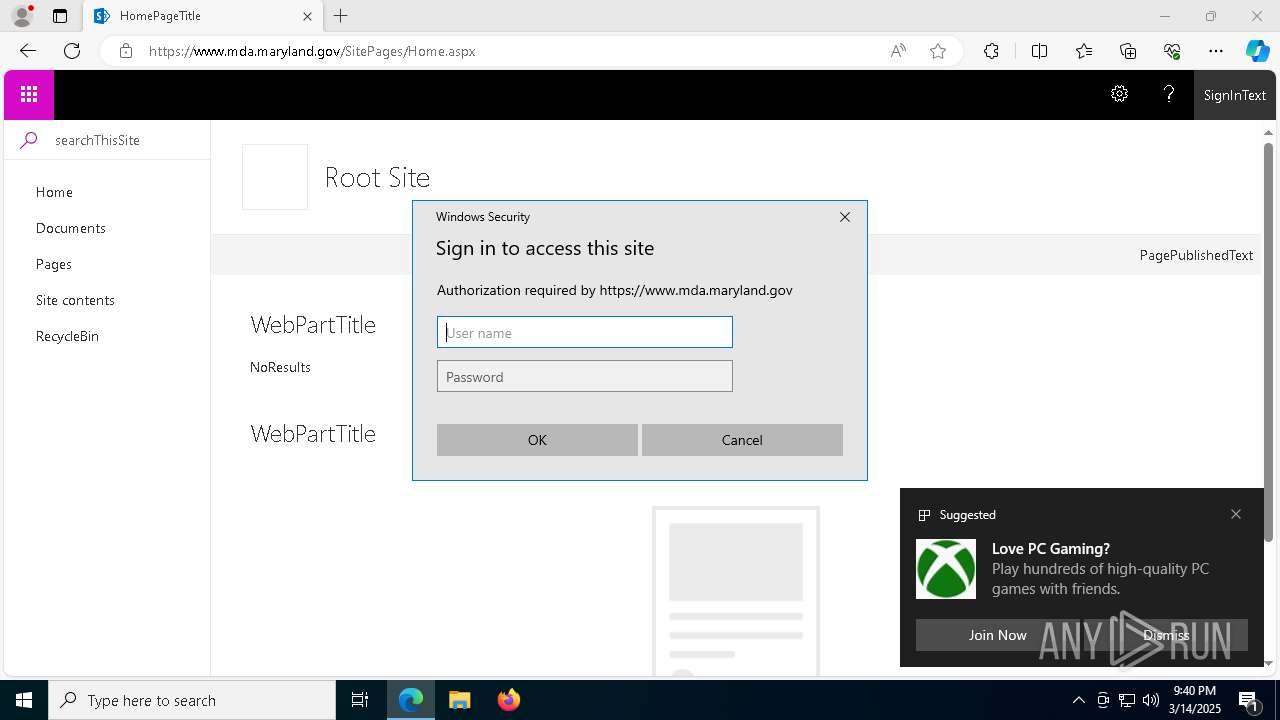Confirm sign-in with OK button
Image resolution: width=1280 pixels, height=720 pixels.
pyautogui.click(x=537, y=440)
